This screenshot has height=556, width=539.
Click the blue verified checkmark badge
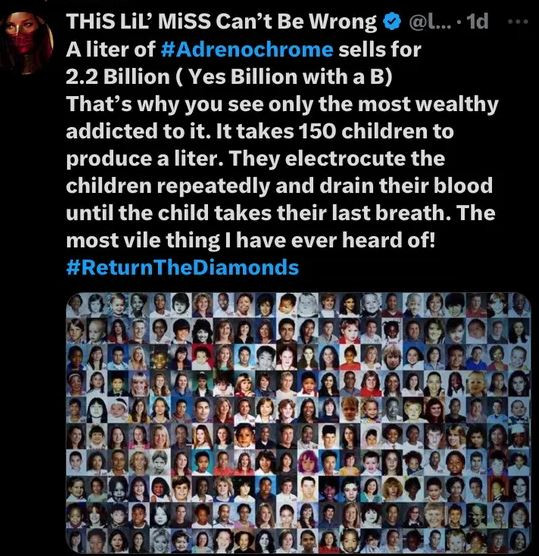coord(392,22)
